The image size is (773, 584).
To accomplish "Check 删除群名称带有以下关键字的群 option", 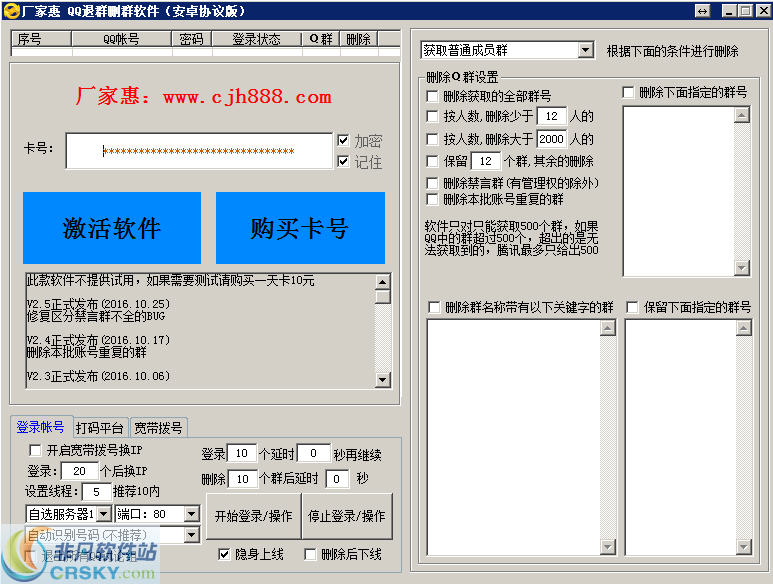I will coord(434,308).
